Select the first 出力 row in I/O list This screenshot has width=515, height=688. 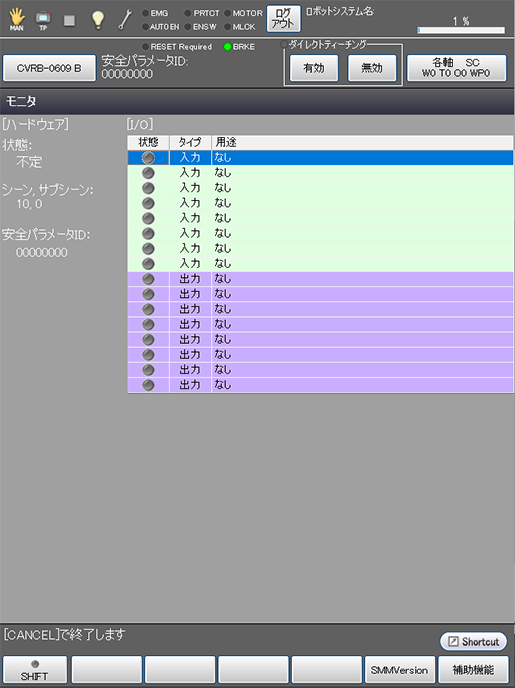(320, 279)
